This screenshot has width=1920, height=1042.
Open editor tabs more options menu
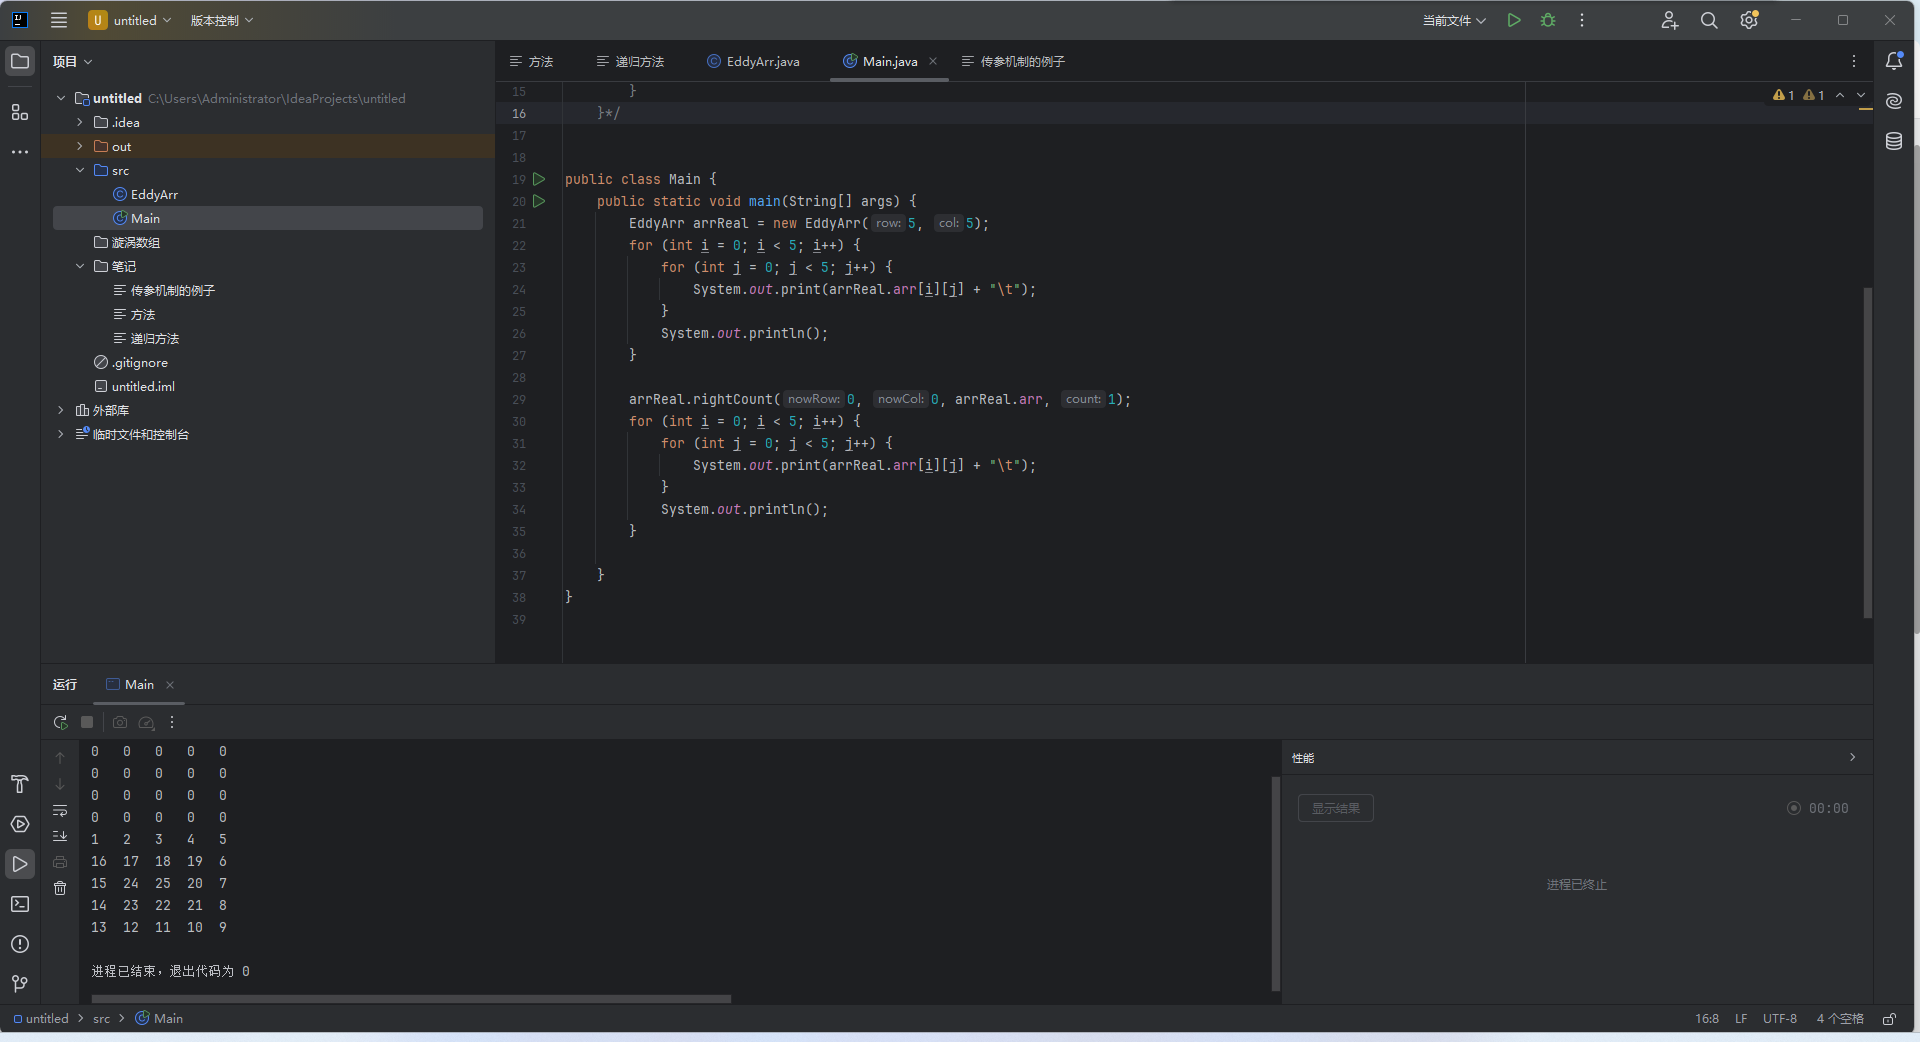point(1853,62)
